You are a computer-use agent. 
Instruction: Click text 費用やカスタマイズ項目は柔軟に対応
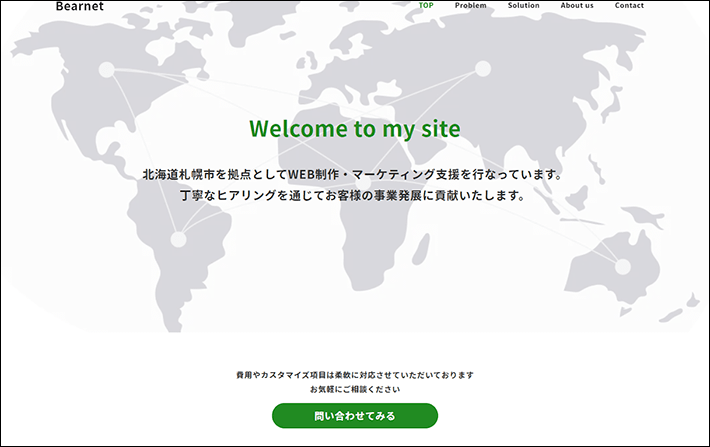click(355, 375)
